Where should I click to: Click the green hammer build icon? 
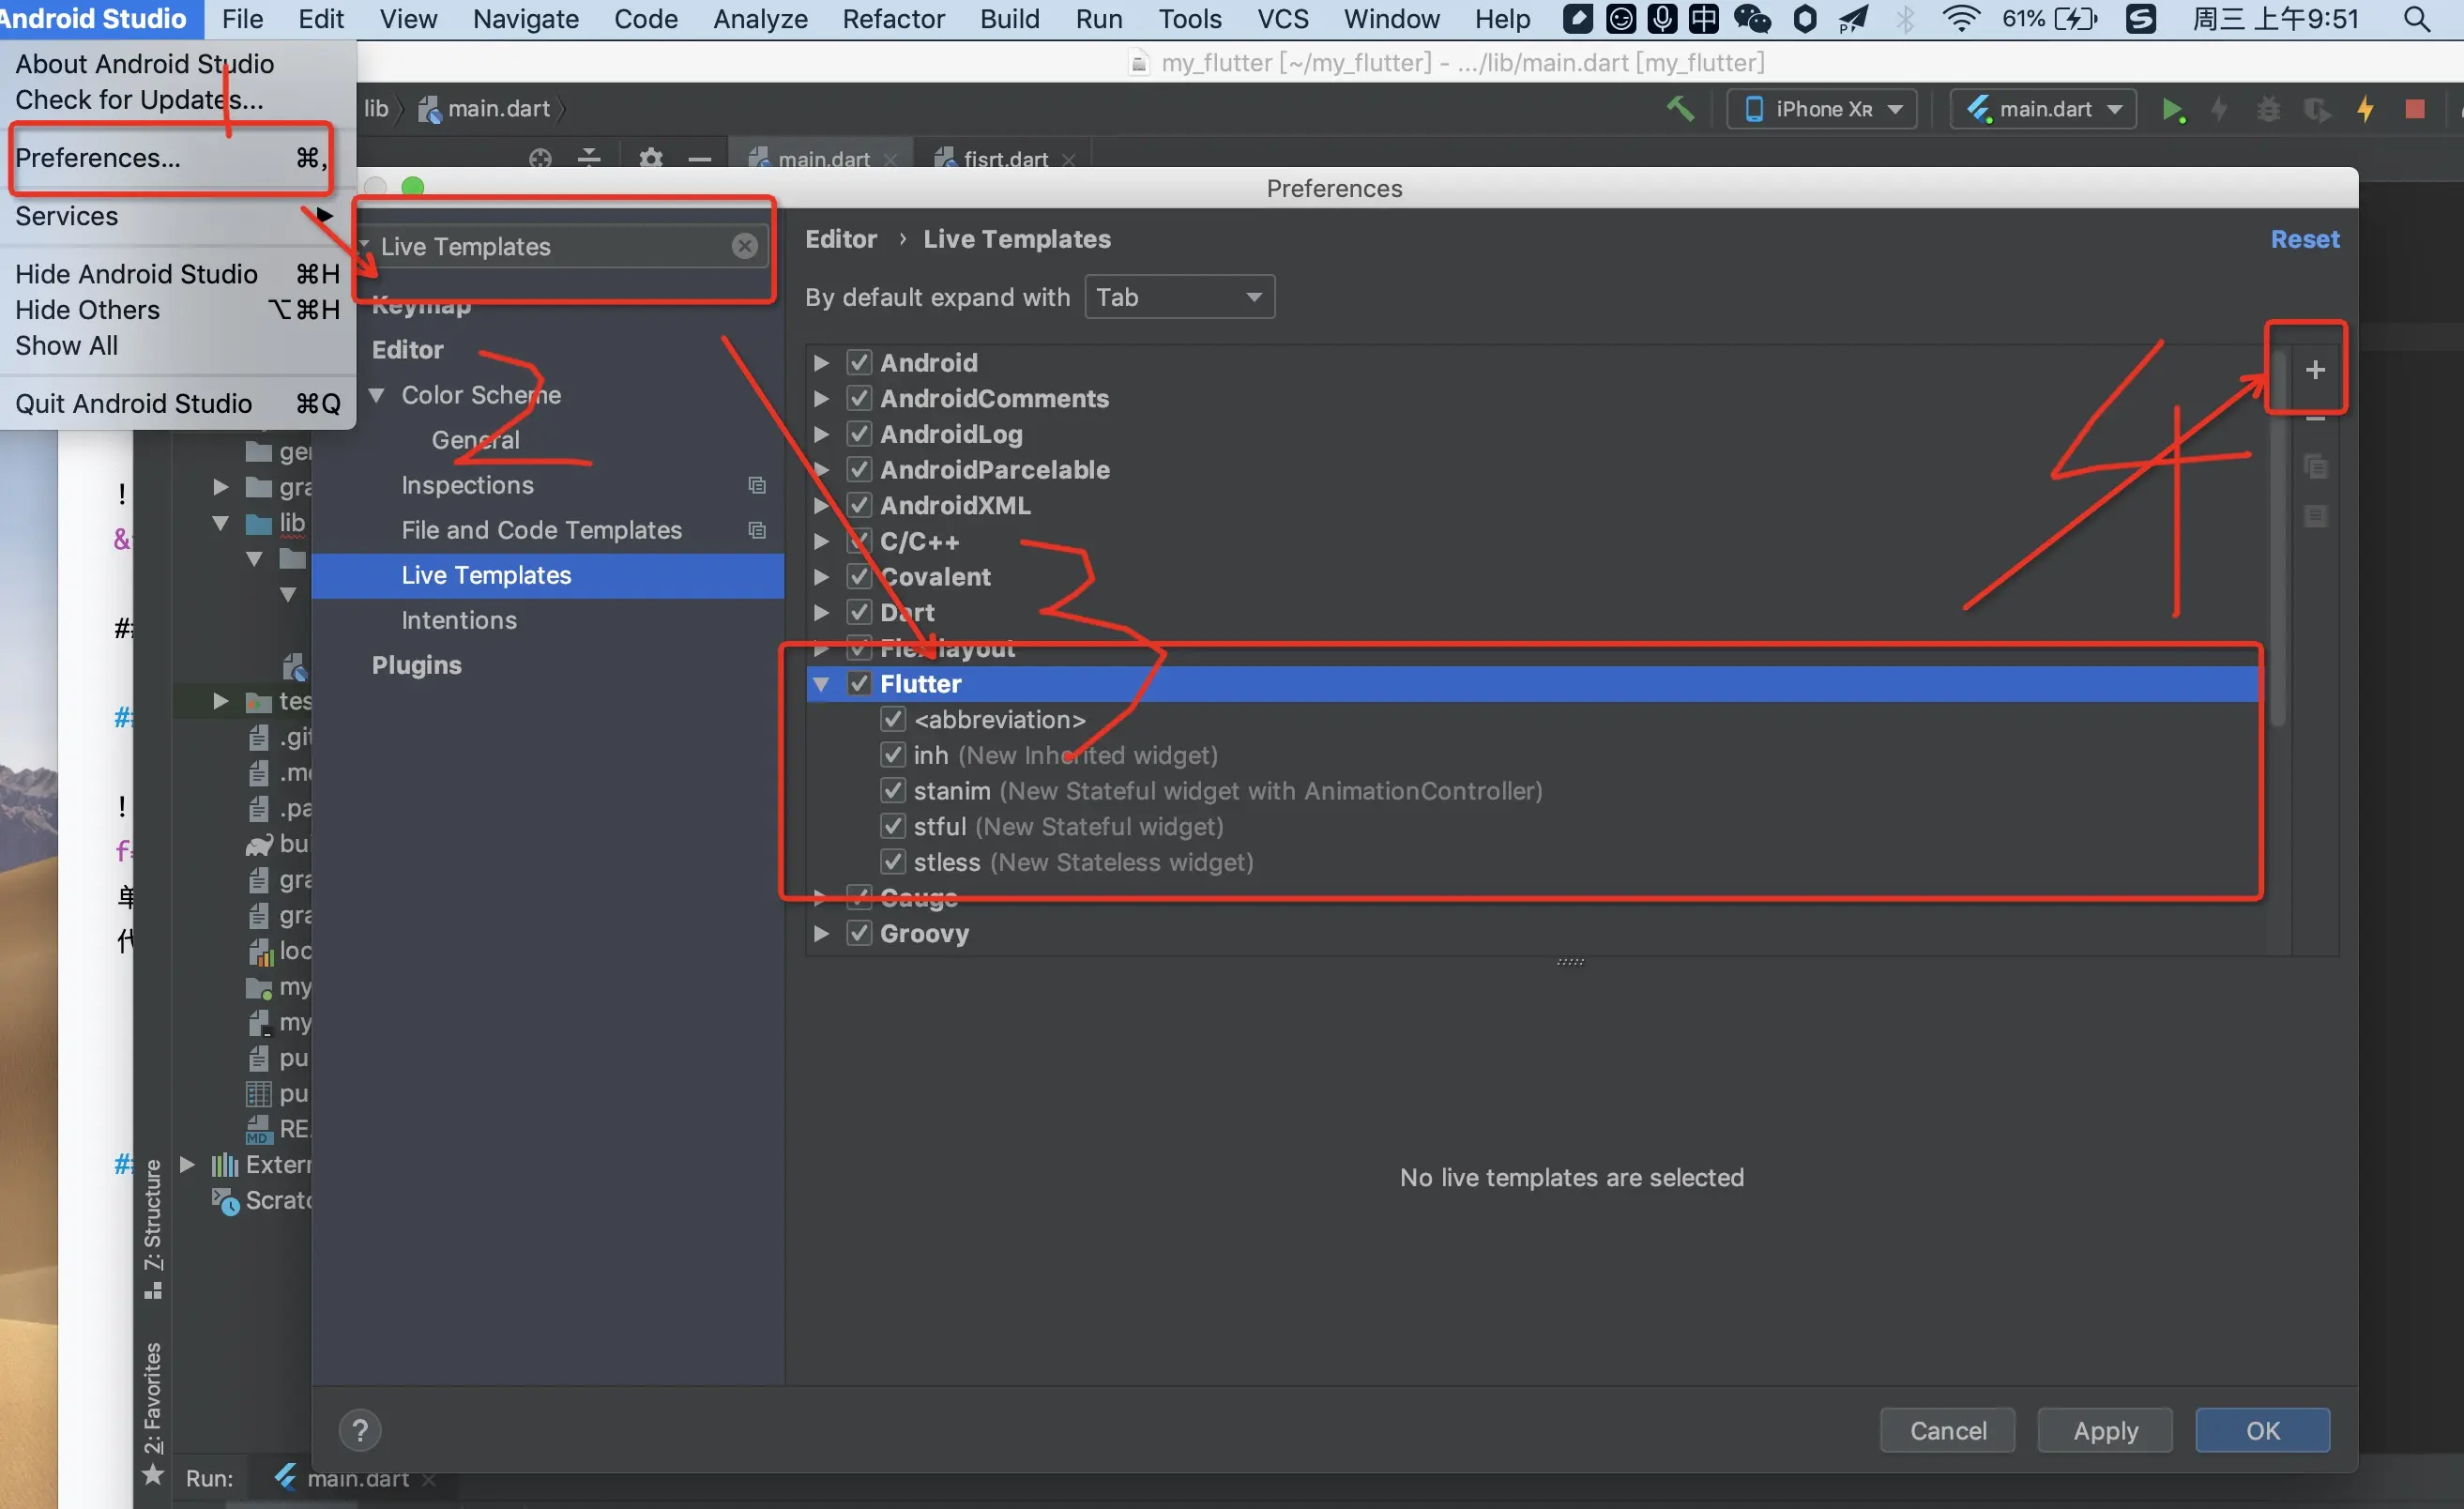(x=1680, y=108)
